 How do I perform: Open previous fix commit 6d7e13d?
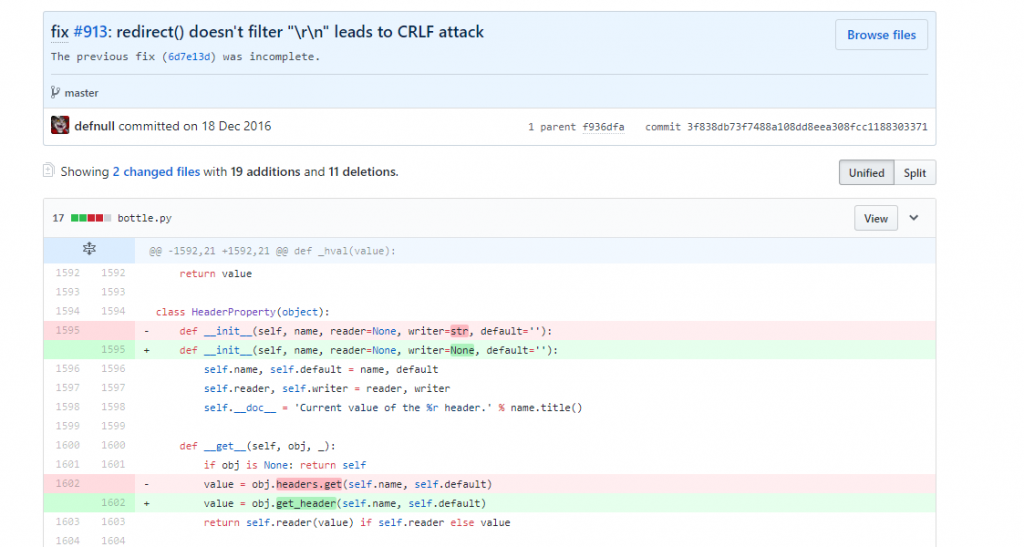coord(189,57)
